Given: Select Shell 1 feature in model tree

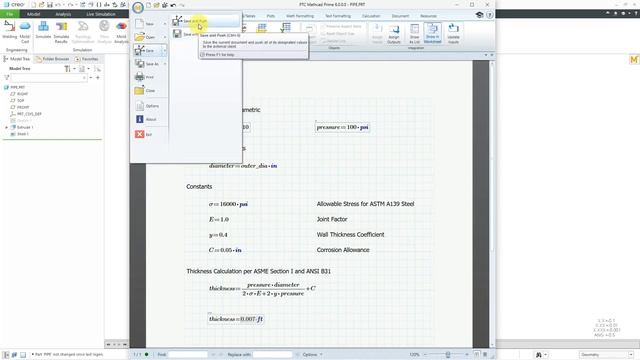Looking at the screenshot, I should pos(20,134).
